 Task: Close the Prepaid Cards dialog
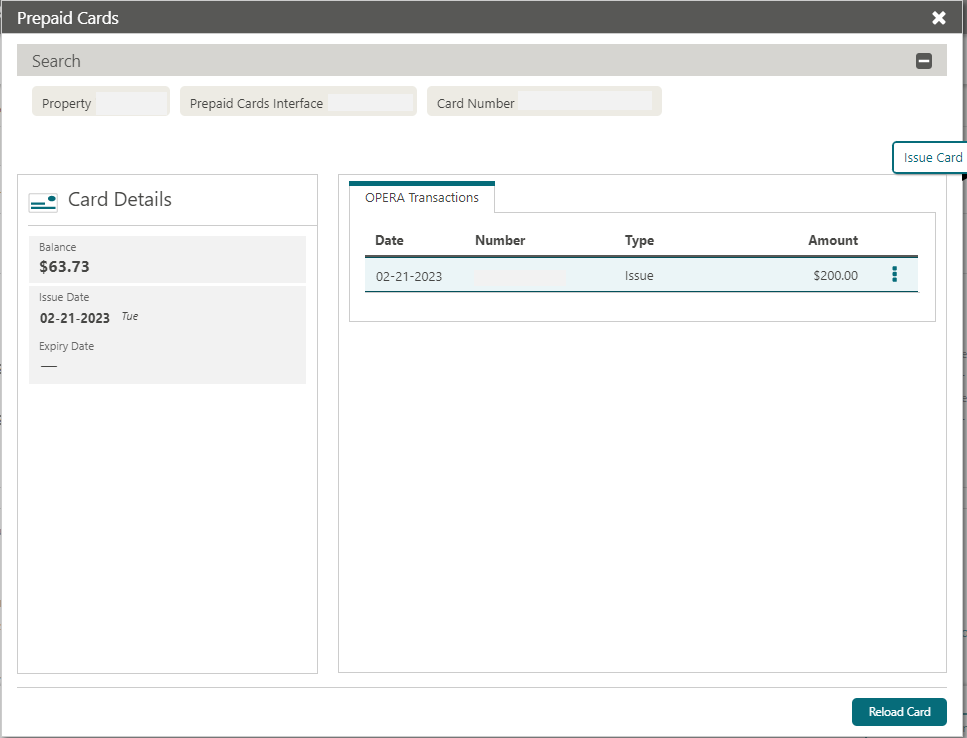click(x=938, y=17)
